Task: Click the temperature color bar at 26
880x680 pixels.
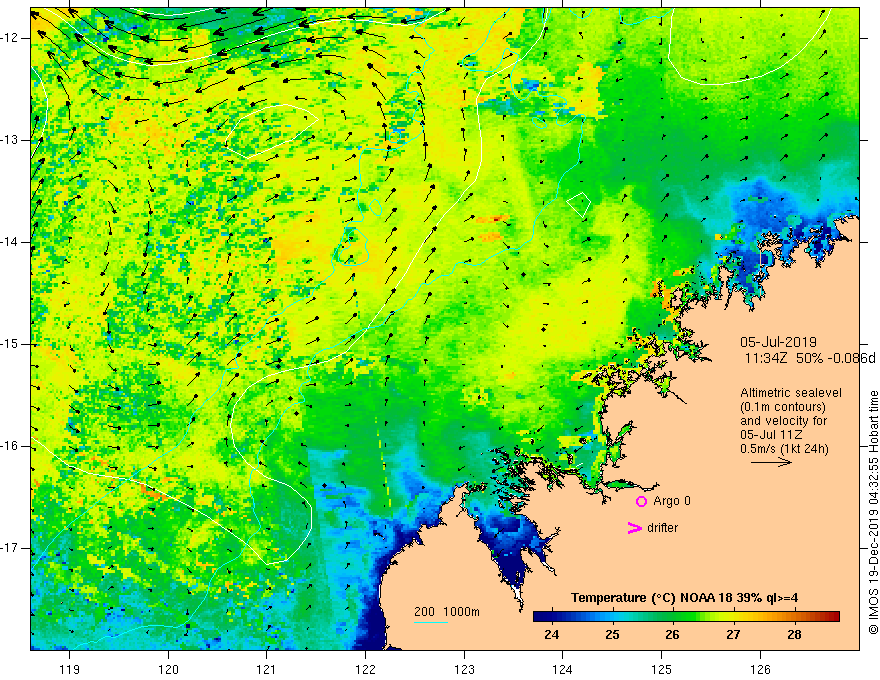Action: (x=672, y=617)
